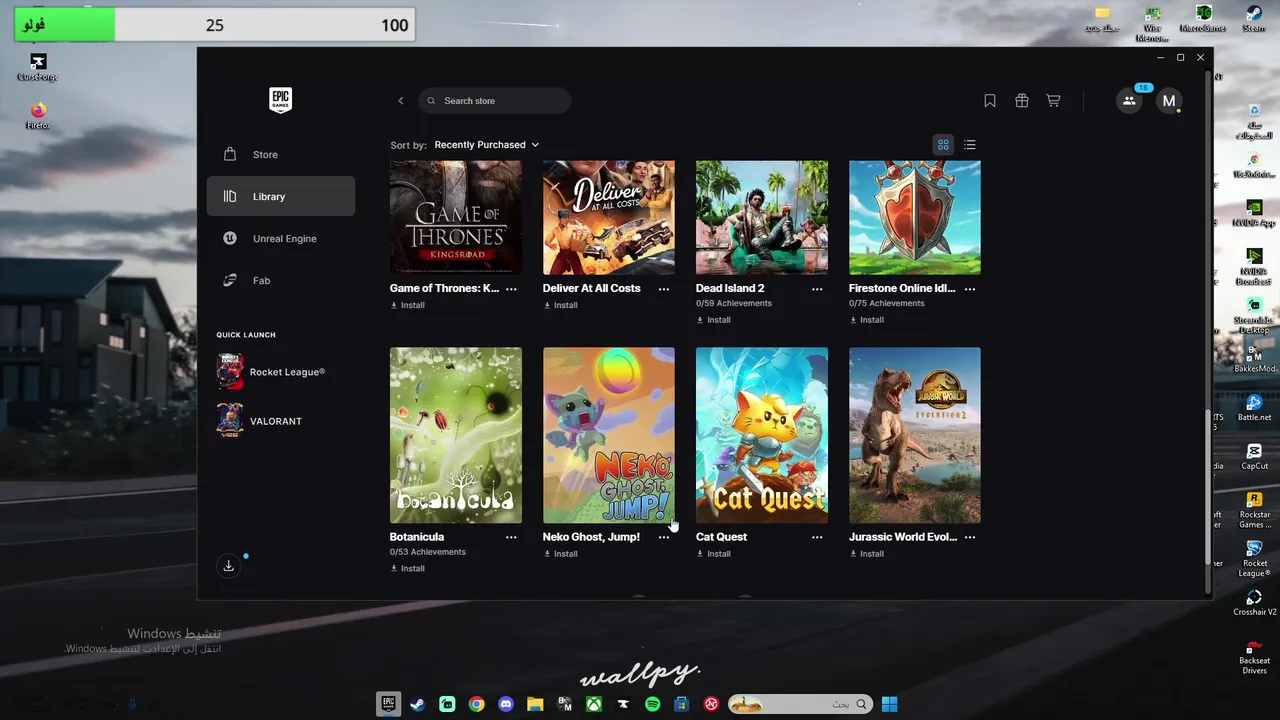Open the wishlist bookmark icon
1280x720 pixels.
990,101
